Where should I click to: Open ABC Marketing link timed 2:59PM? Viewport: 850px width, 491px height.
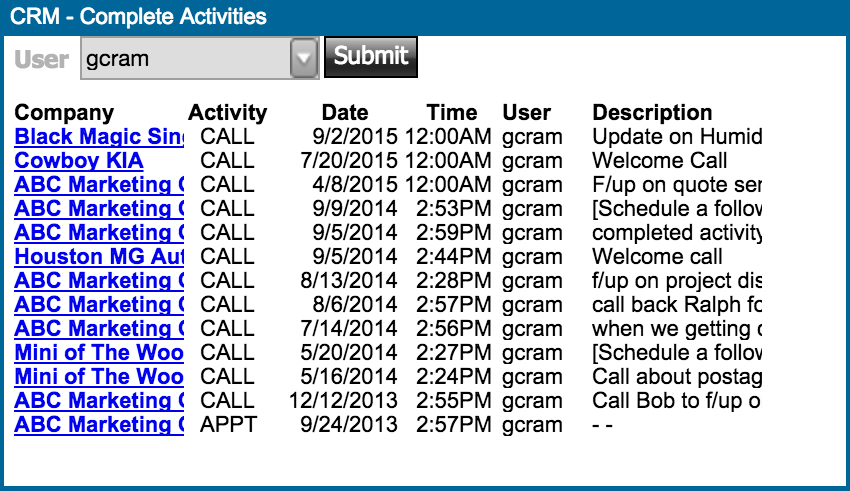click(99, 233)
